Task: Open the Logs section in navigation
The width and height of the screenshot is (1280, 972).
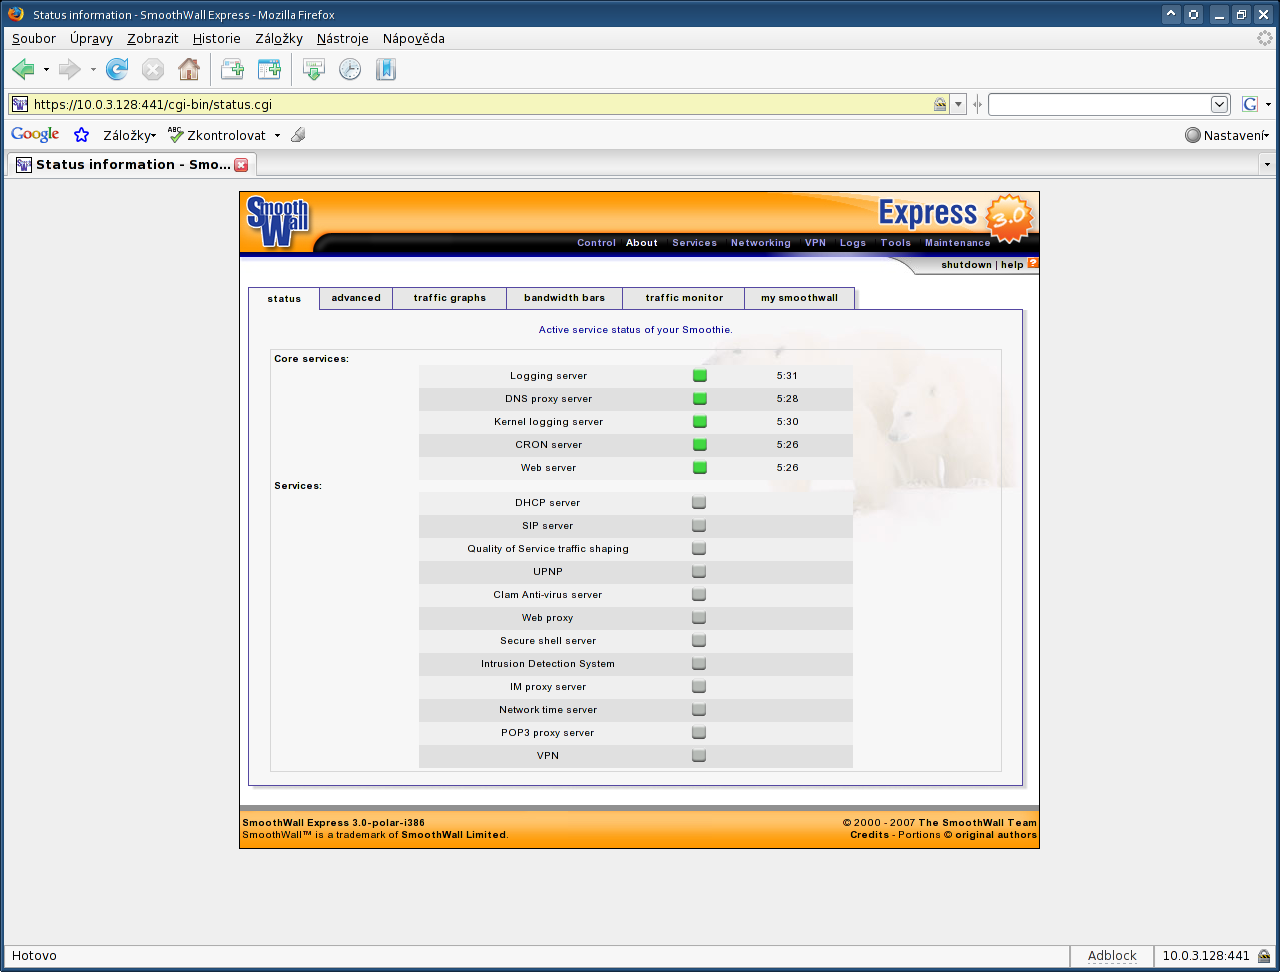Action: click(853, 243)
